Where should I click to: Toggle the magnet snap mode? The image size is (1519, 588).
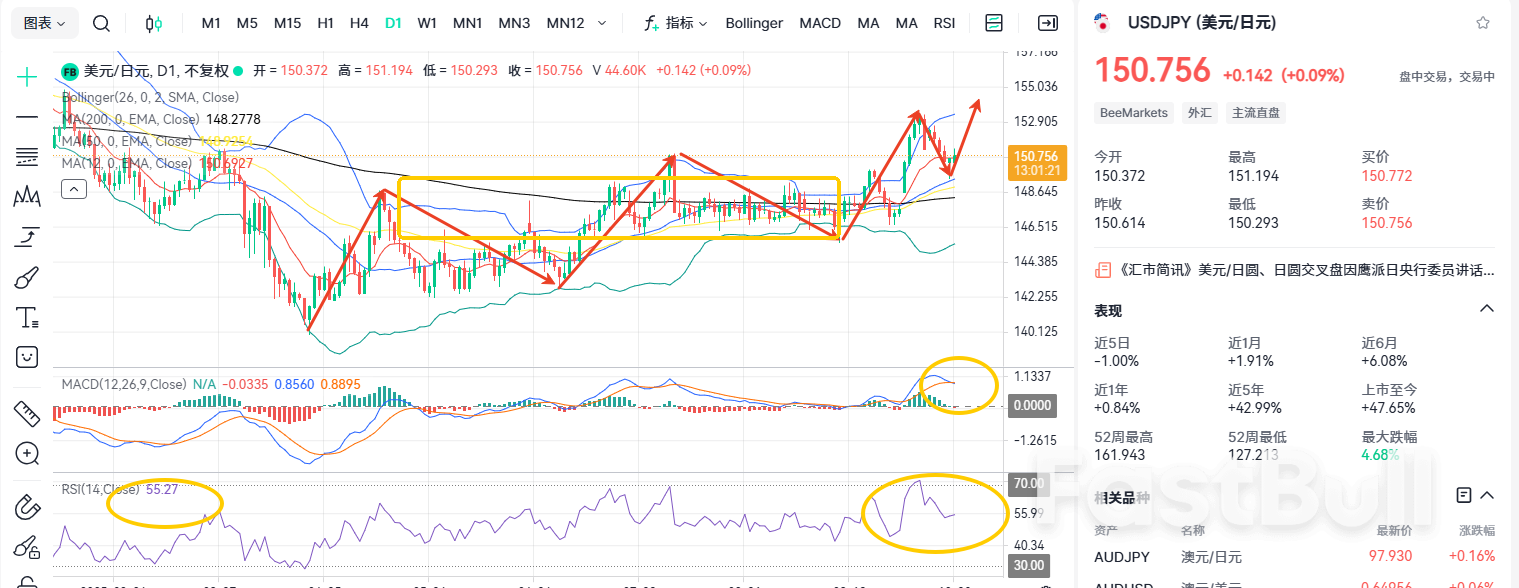point(27,507)
